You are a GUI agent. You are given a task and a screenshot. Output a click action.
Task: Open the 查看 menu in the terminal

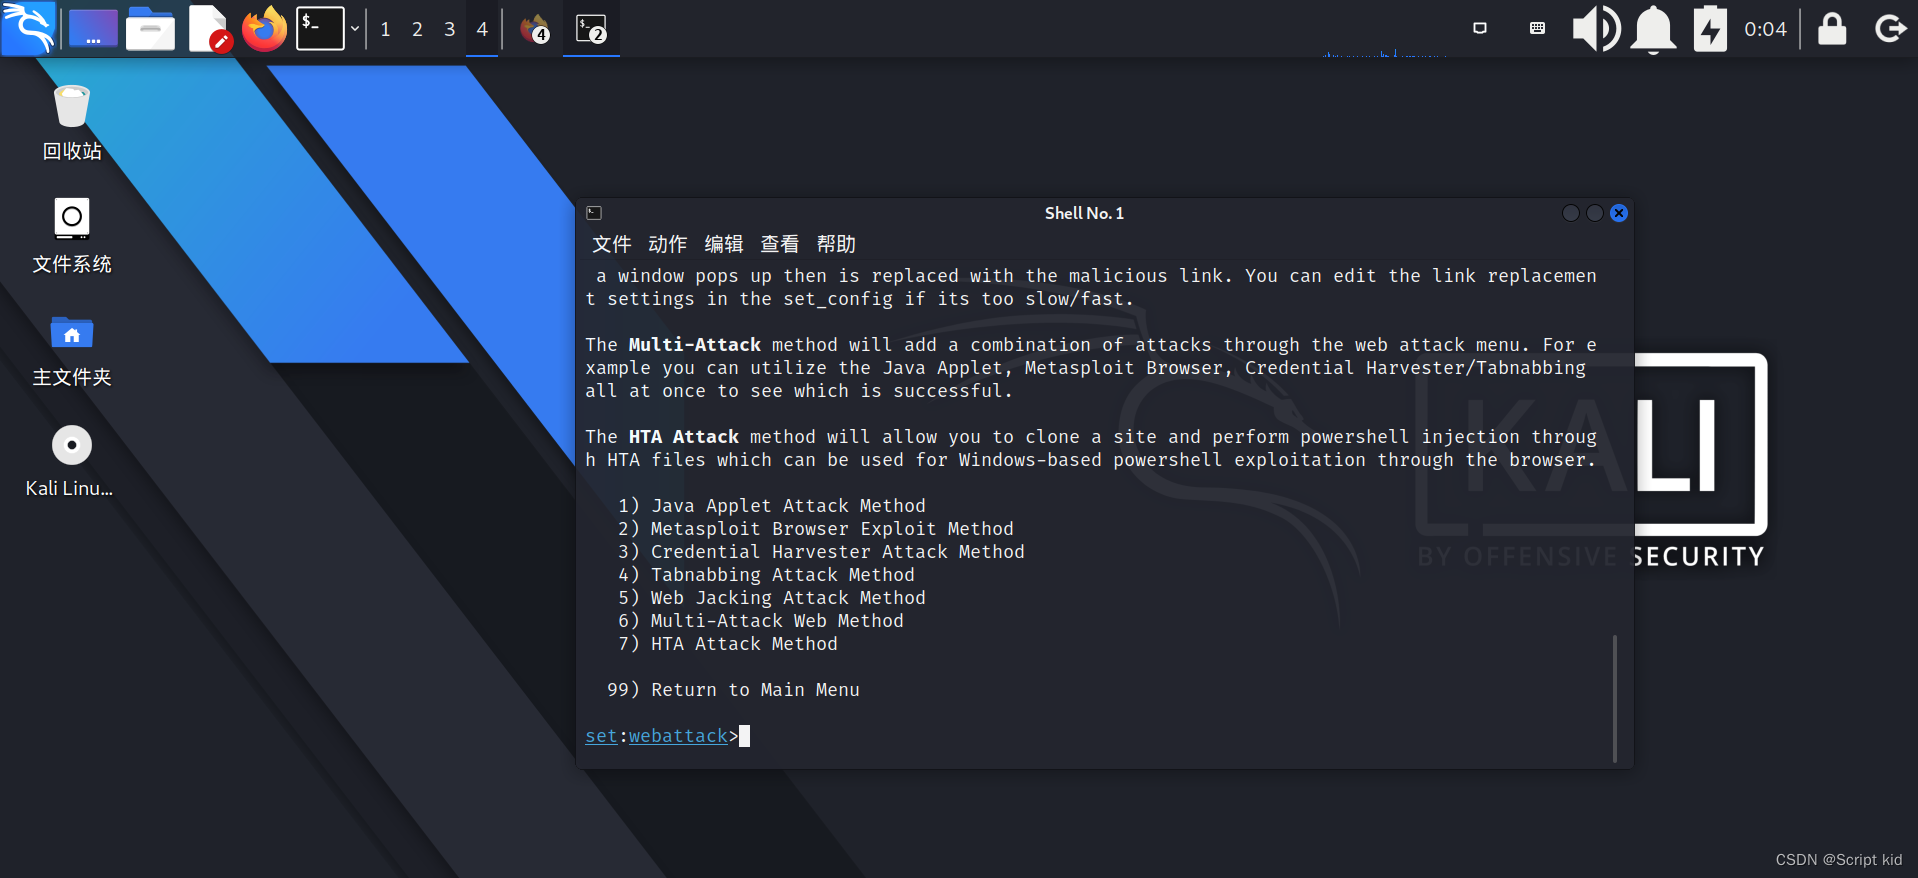[x=780, y=244]
